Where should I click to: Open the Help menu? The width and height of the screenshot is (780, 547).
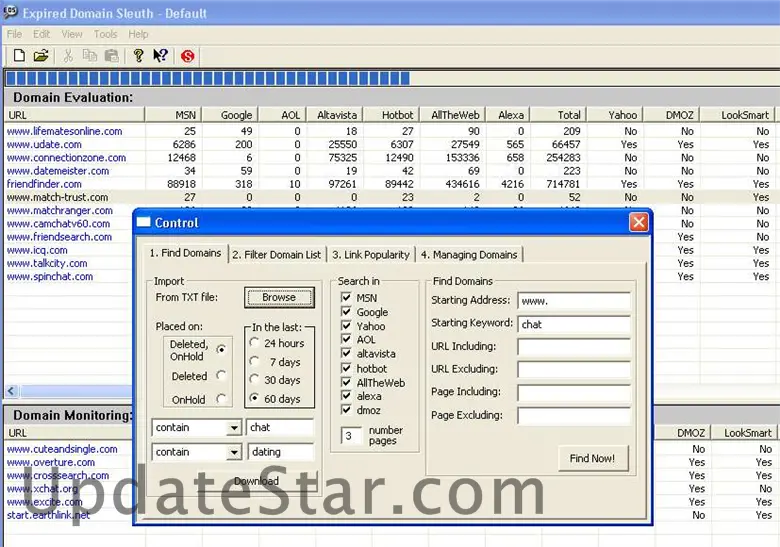(138, 34)
